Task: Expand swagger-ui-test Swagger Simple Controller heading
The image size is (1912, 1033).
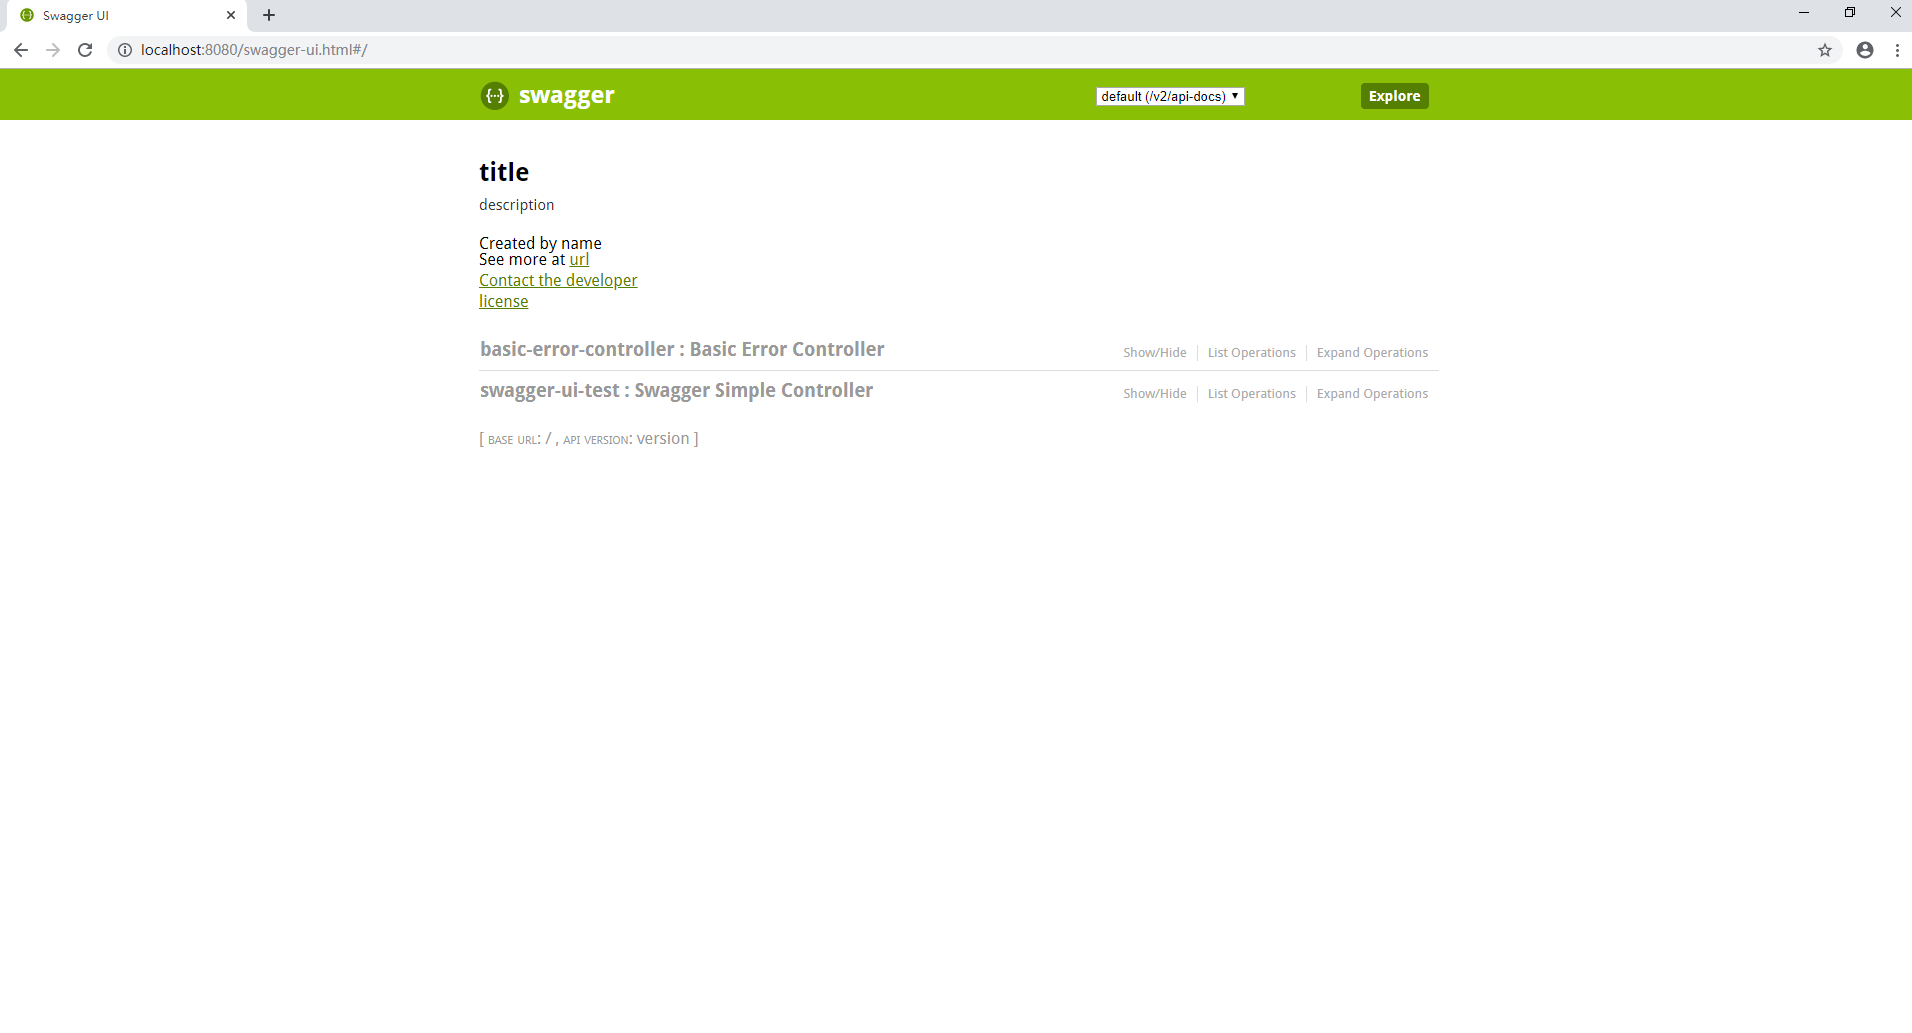Action: (676, 390)
